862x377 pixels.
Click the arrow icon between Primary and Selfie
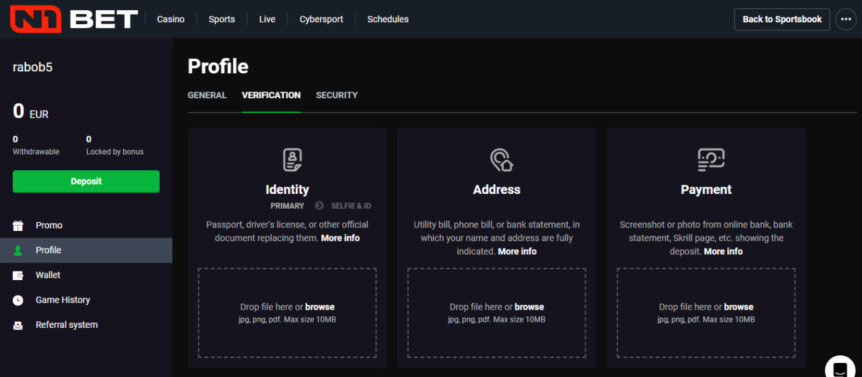pyautogui.click(x=319, y=206)
